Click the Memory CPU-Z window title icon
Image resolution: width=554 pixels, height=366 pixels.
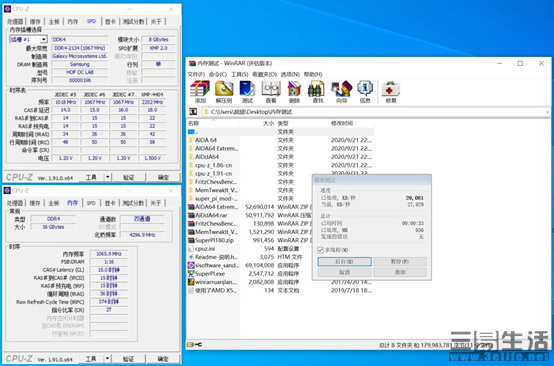(x=7, y=190)
